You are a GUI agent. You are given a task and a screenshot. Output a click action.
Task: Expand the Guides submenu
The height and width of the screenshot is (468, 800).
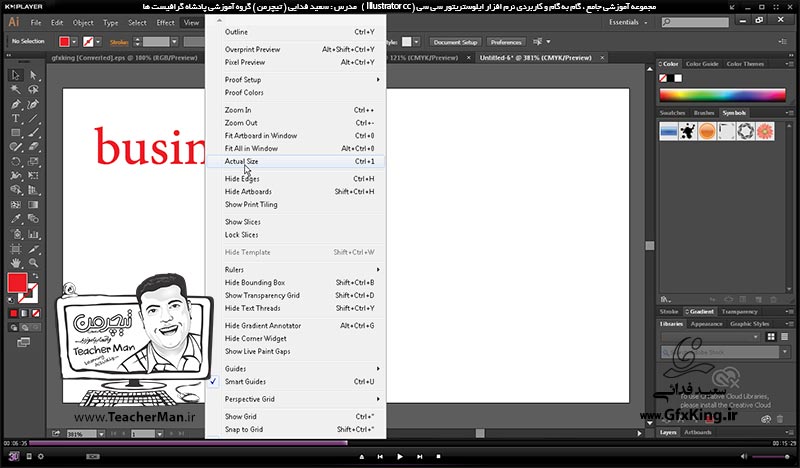coord(295,368)
